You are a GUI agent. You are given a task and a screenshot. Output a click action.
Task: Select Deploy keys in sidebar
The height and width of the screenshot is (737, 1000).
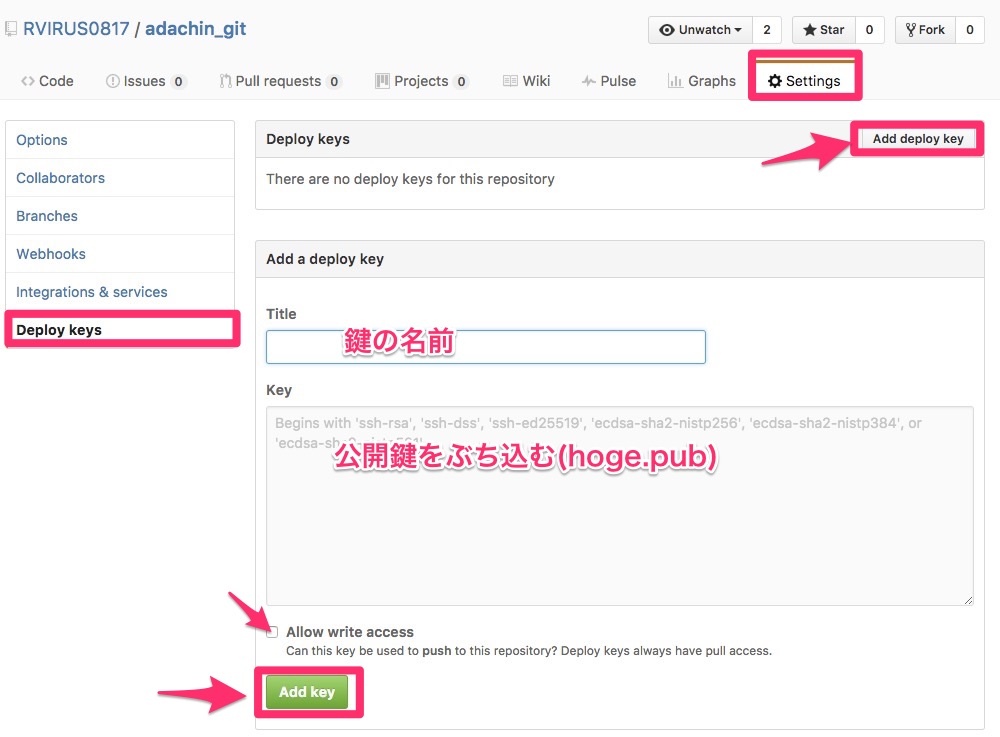[x=120, y=330]
